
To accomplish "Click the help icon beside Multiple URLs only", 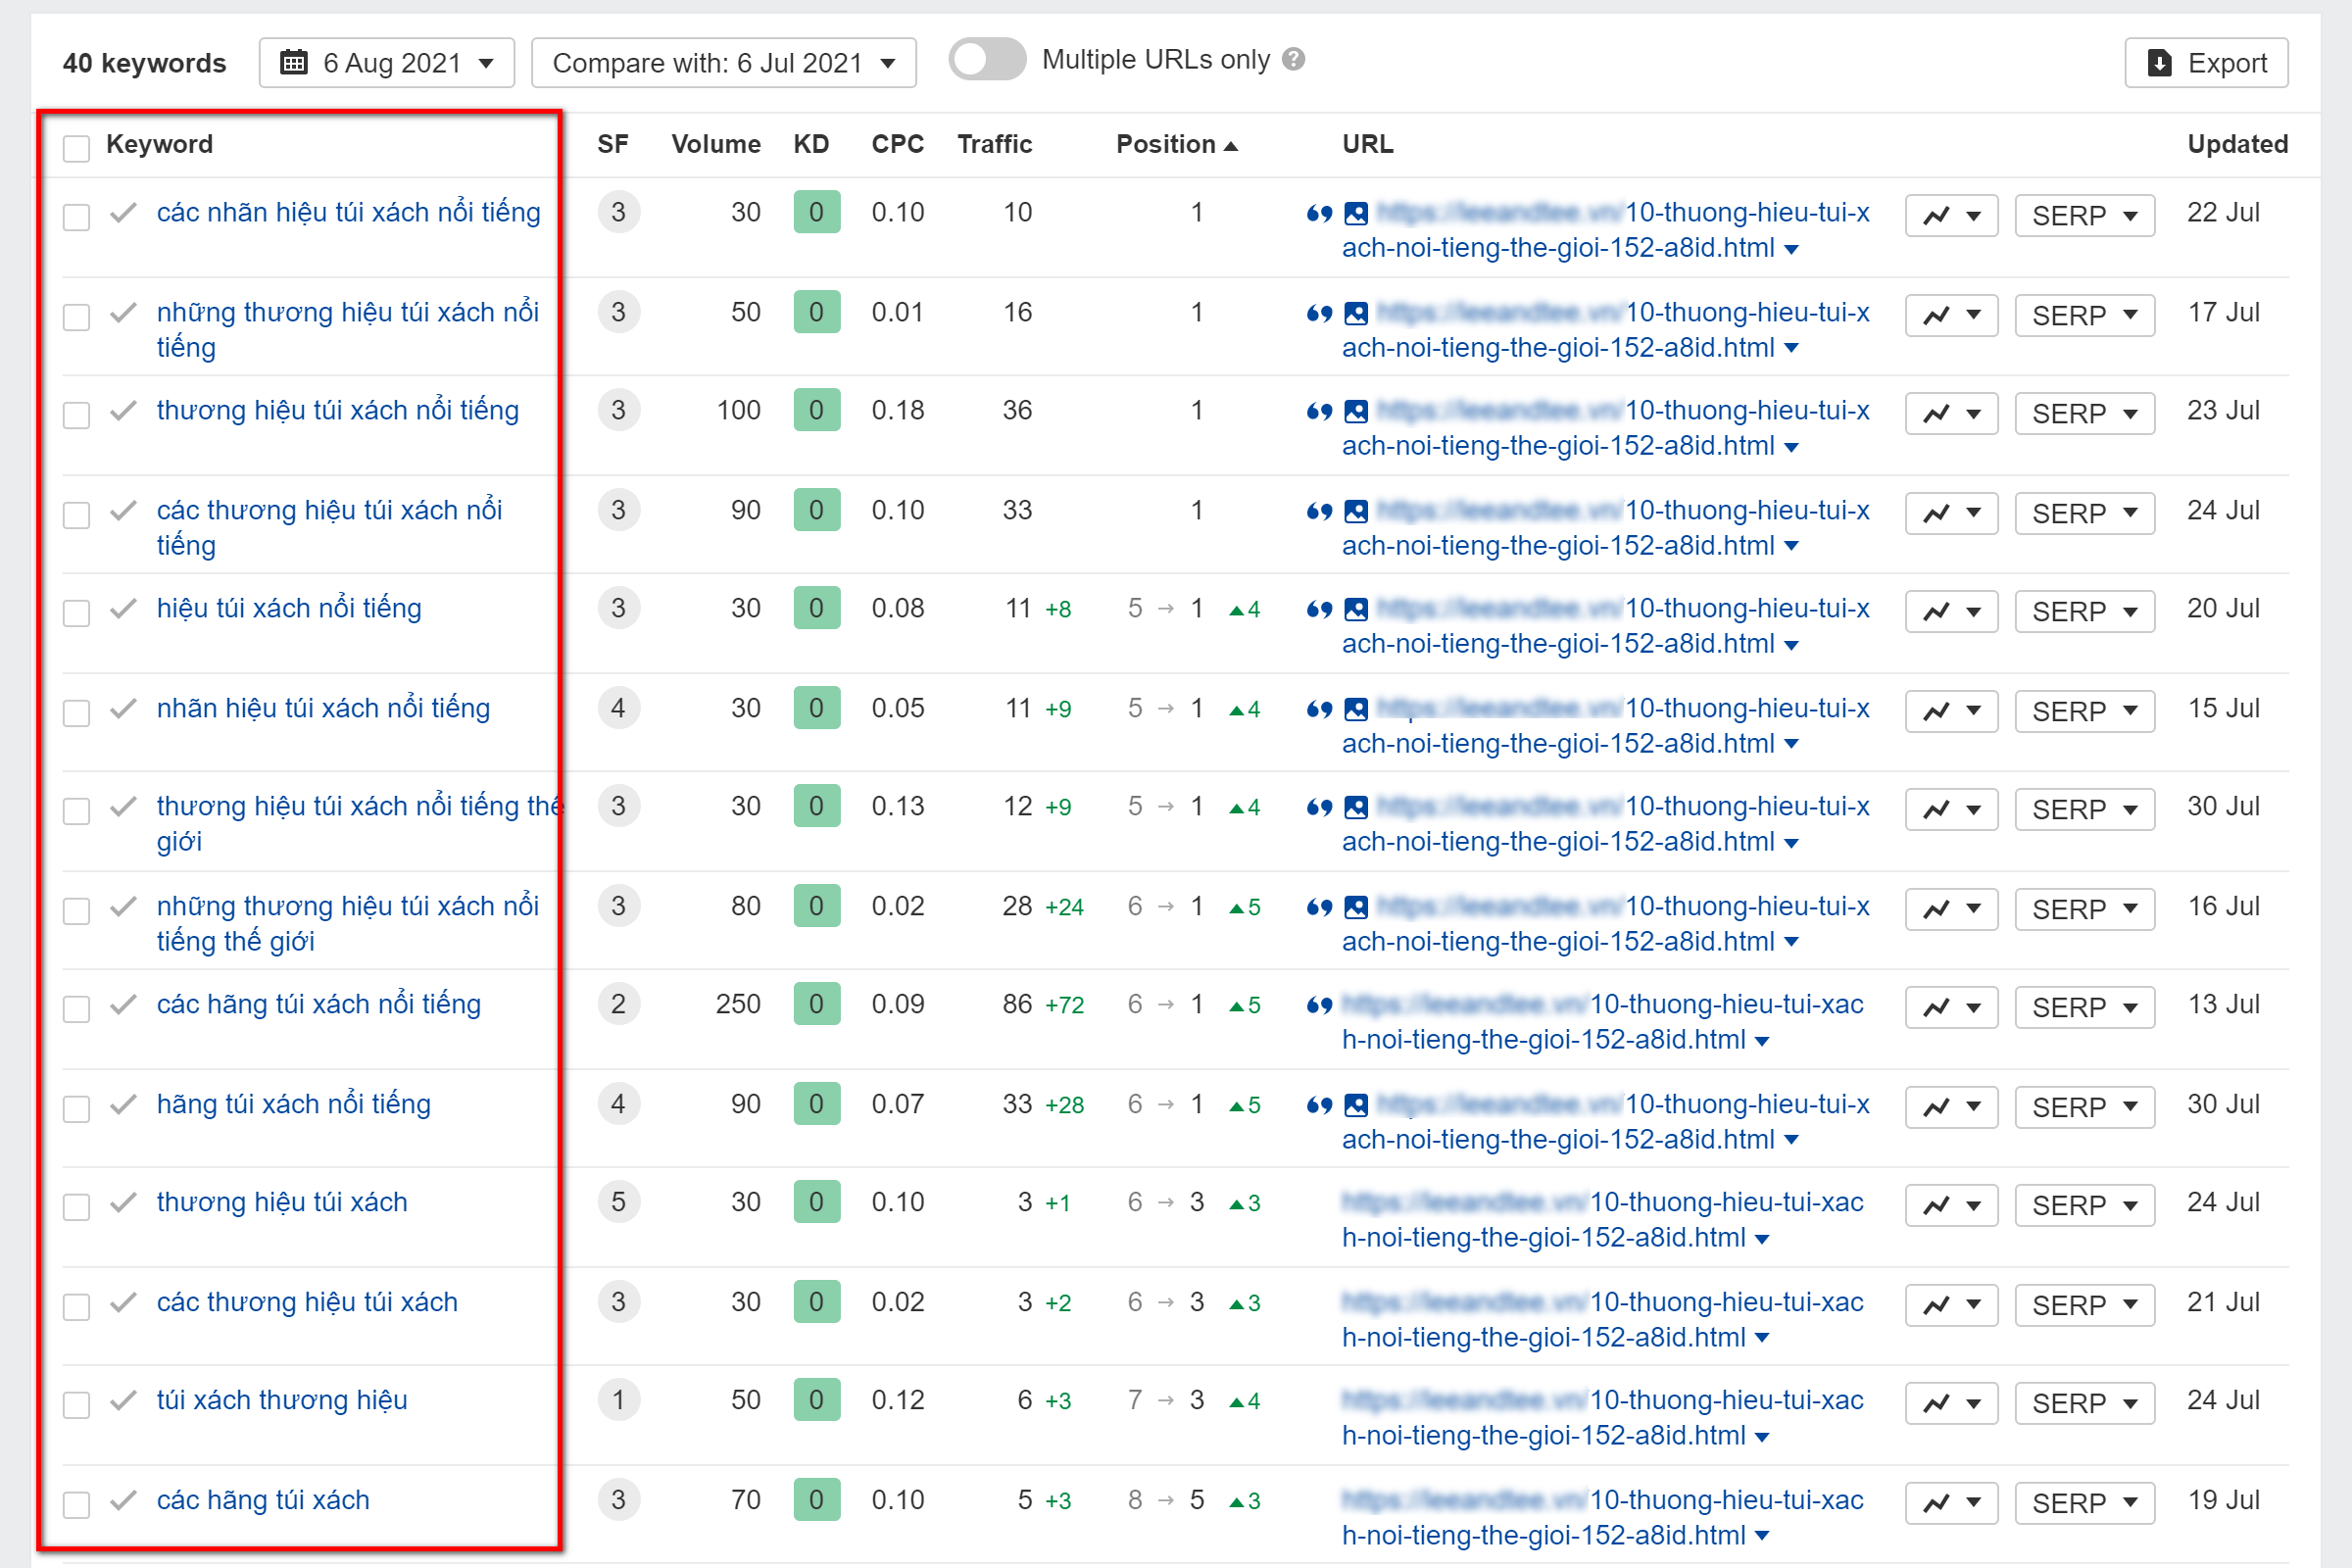I will (1293, 60).
